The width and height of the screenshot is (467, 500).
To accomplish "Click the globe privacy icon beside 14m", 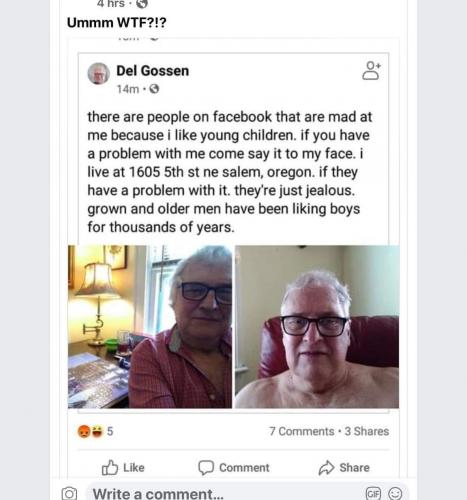I will (154, 89).
